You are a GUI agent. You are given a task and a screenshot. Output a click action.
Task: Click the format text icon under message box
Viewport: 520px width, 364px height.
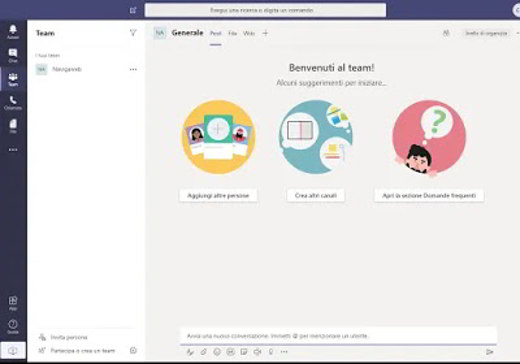(190, 352)
